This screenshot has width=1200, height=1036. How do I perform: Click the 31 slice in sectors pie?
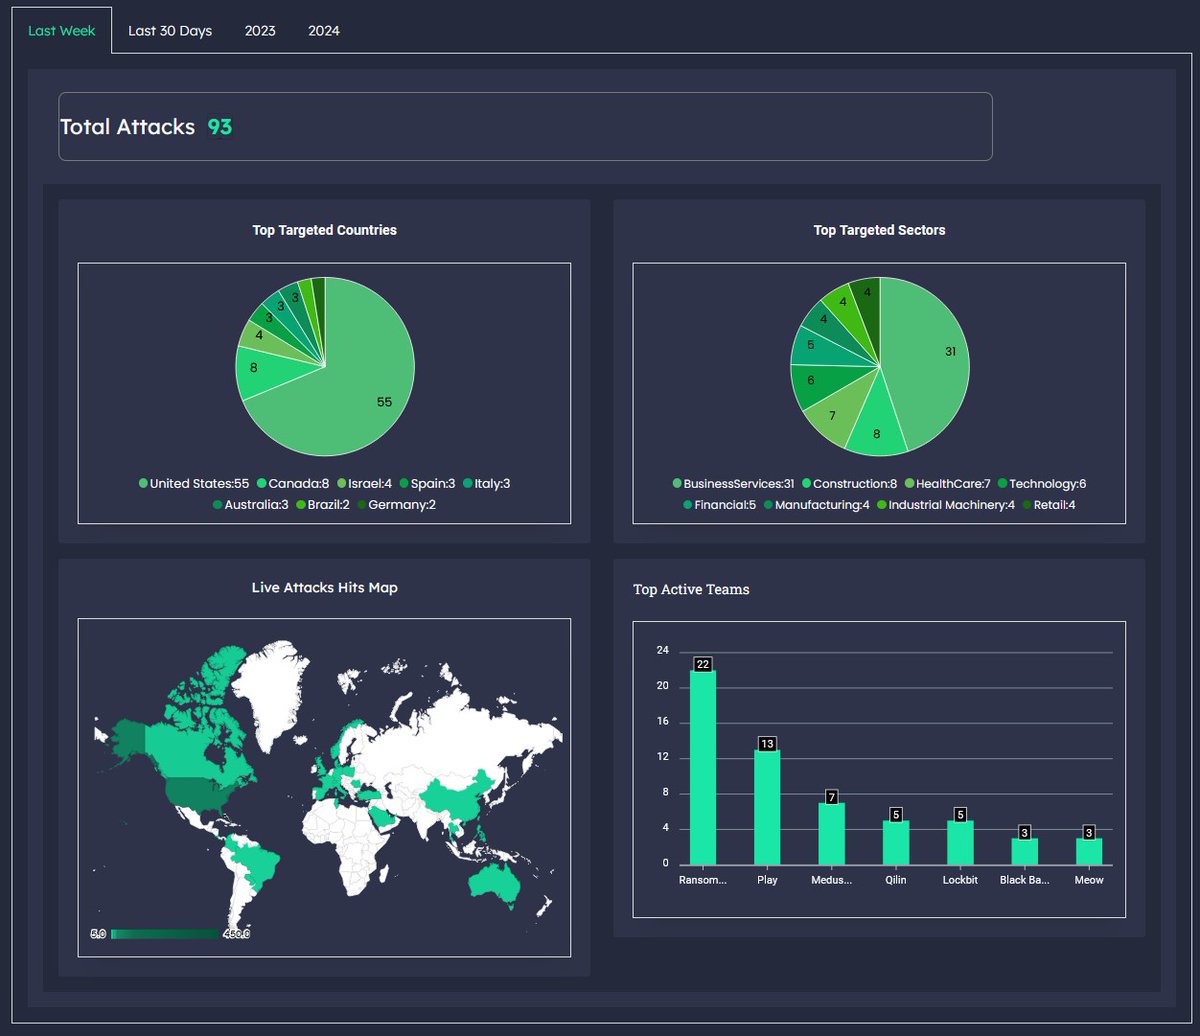(930, 360)
